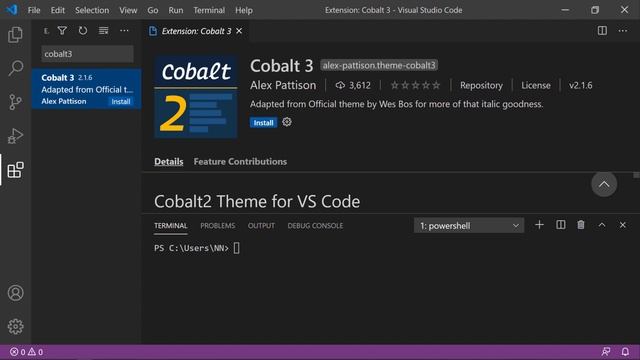Open editor more actions ellipsis
640x360 pixels.
point(622,31)
